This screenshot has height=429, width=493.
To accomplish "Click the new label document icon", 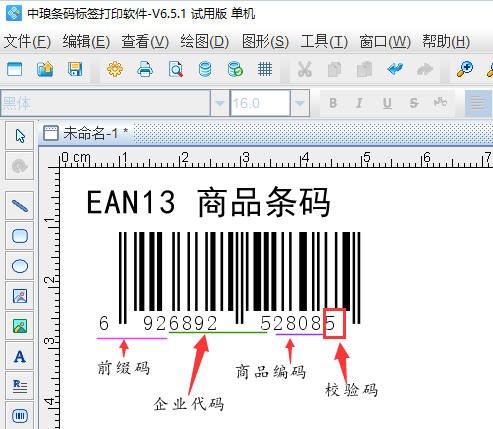I will point(15,69).
